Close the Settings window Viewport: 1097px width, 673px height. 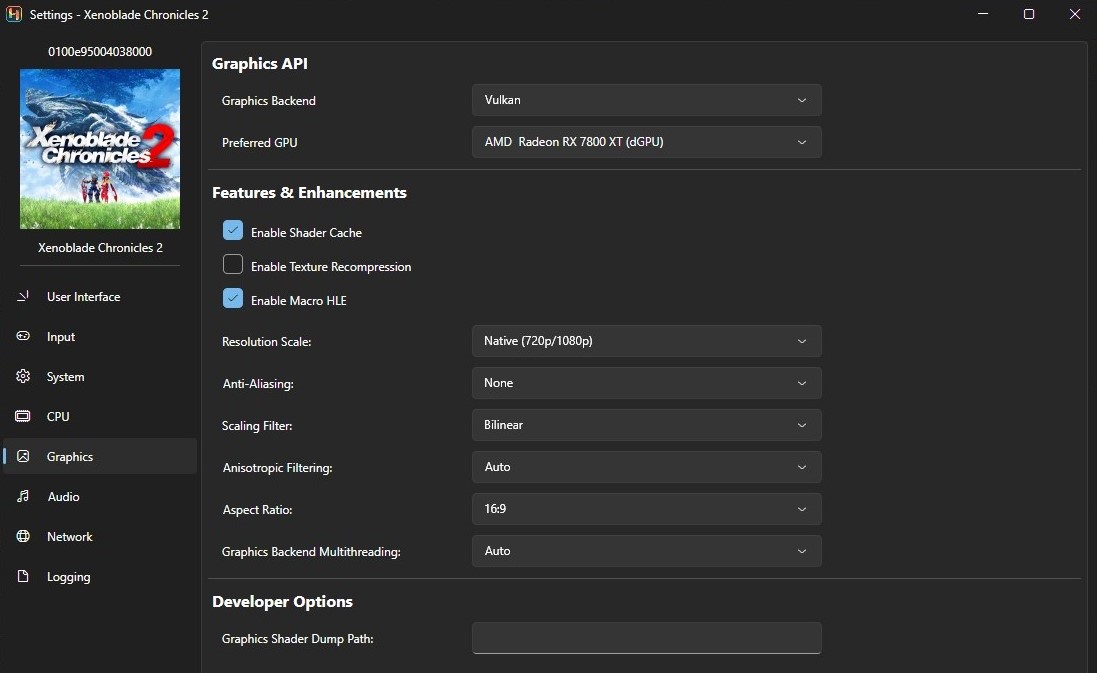click(x=1075, y=14)
